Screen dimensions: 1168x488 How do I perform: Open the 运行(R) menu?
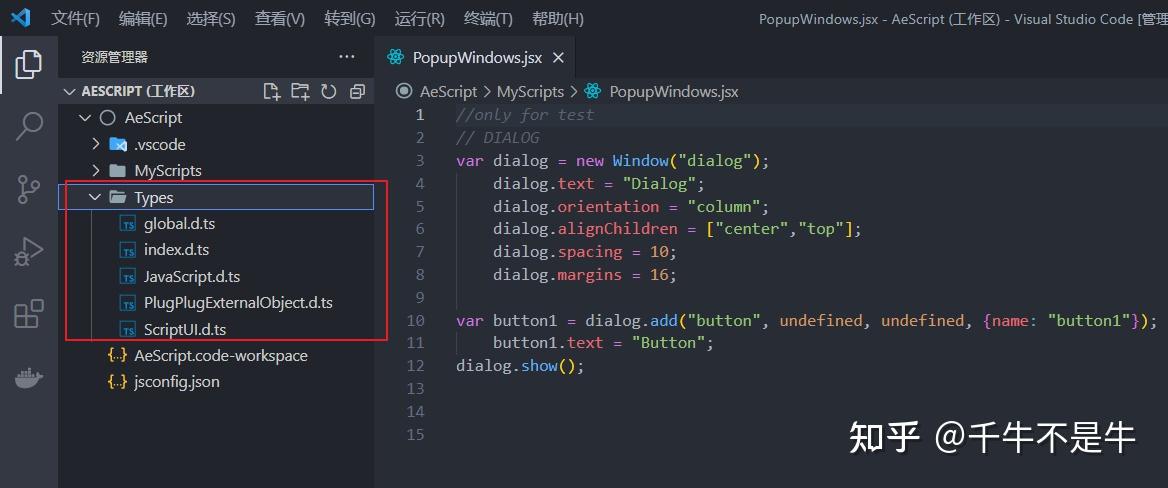[x=419, y=19]
